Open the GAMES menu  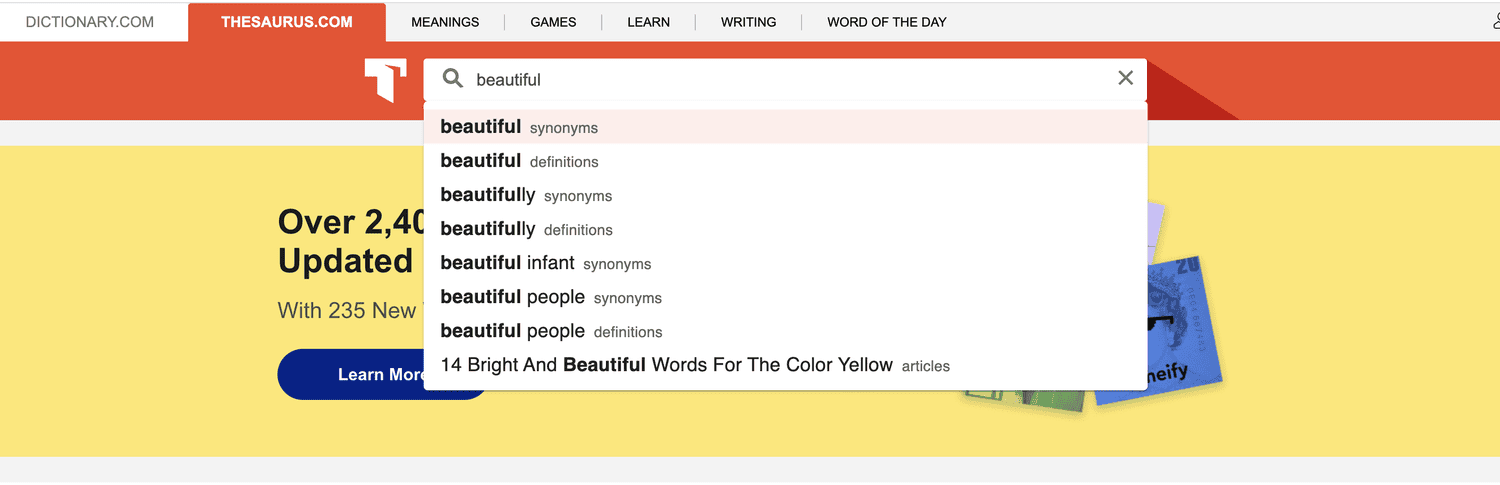[553, 22]
